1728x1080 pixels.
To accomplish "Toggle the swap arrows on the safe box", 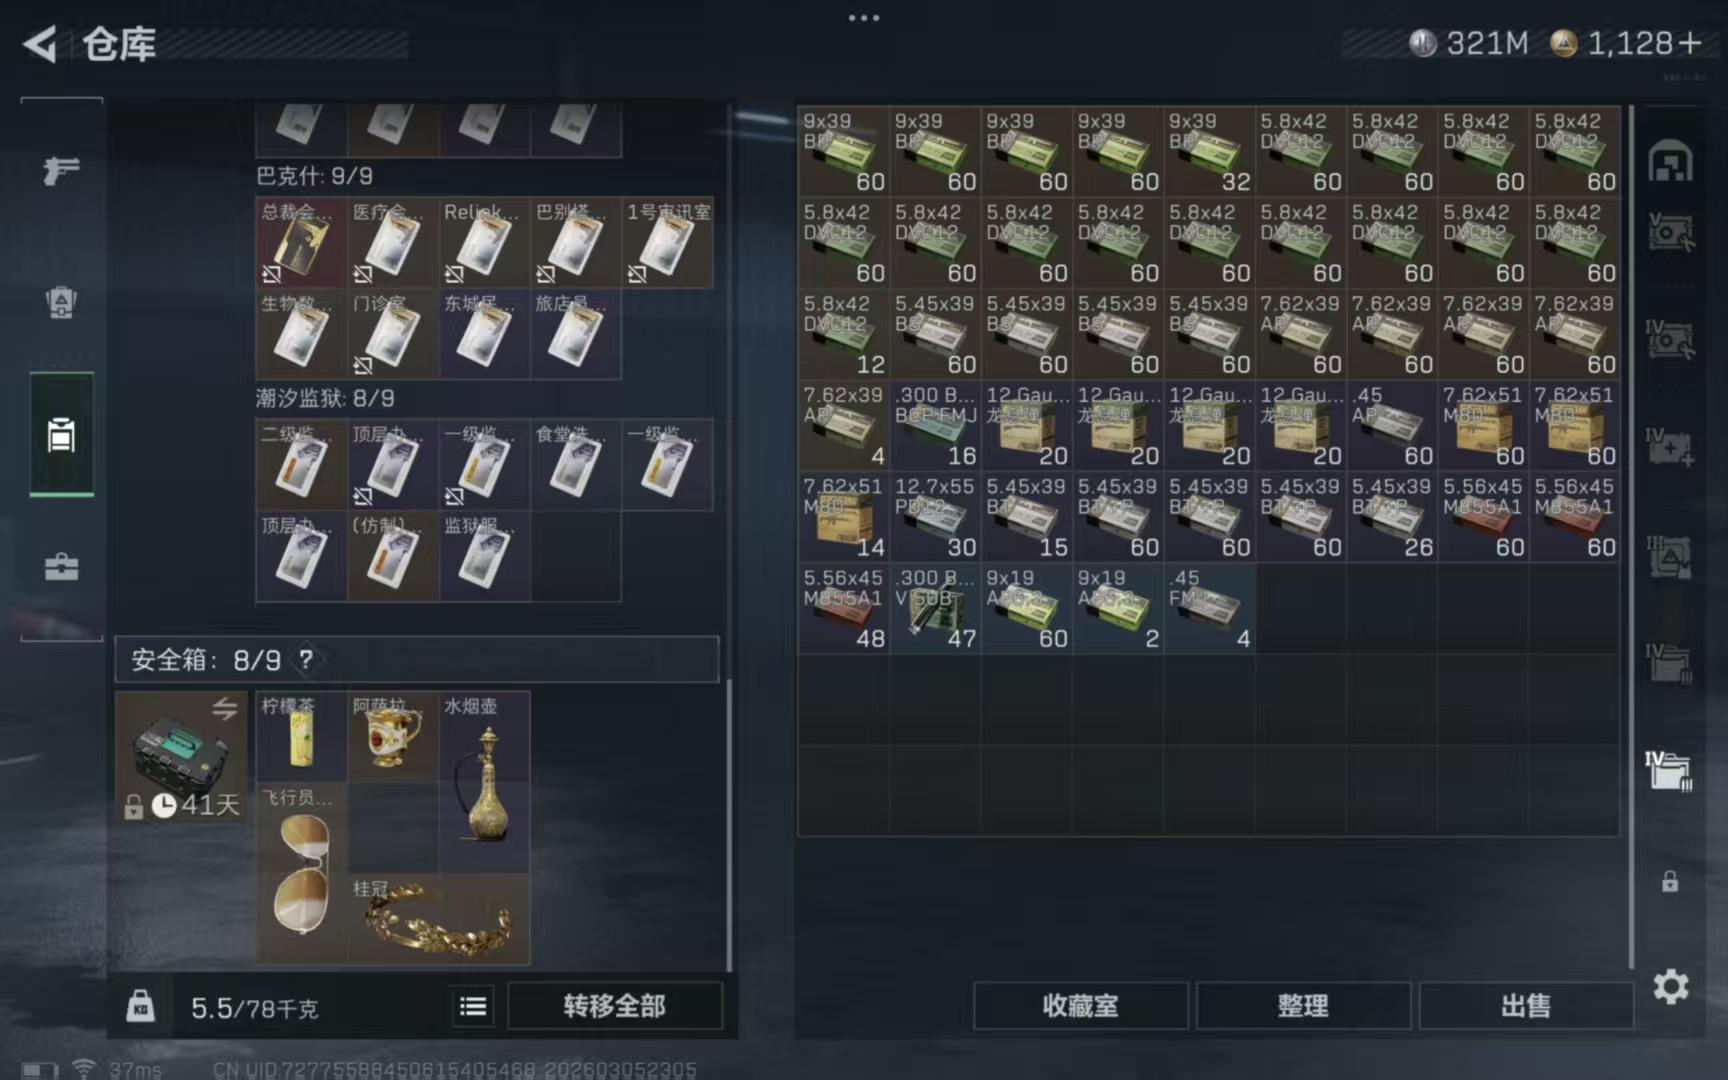I will coord(225,709).
